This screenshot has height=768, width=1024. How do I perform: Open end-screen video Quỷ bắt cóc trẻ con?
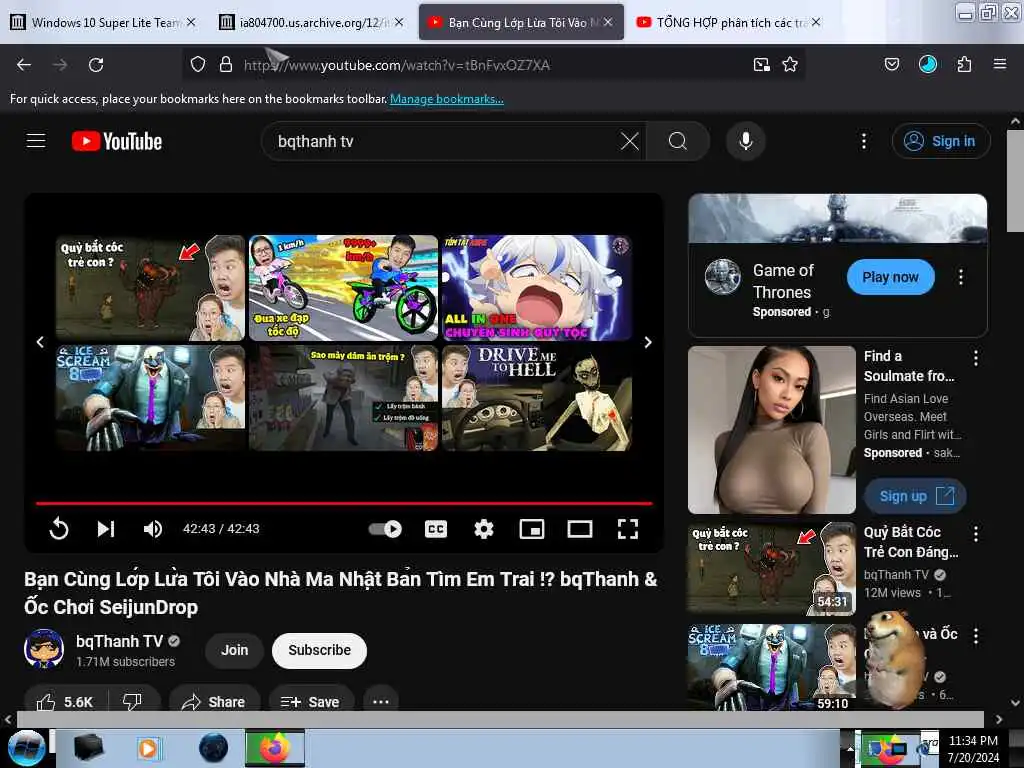[x=150, y=288]
